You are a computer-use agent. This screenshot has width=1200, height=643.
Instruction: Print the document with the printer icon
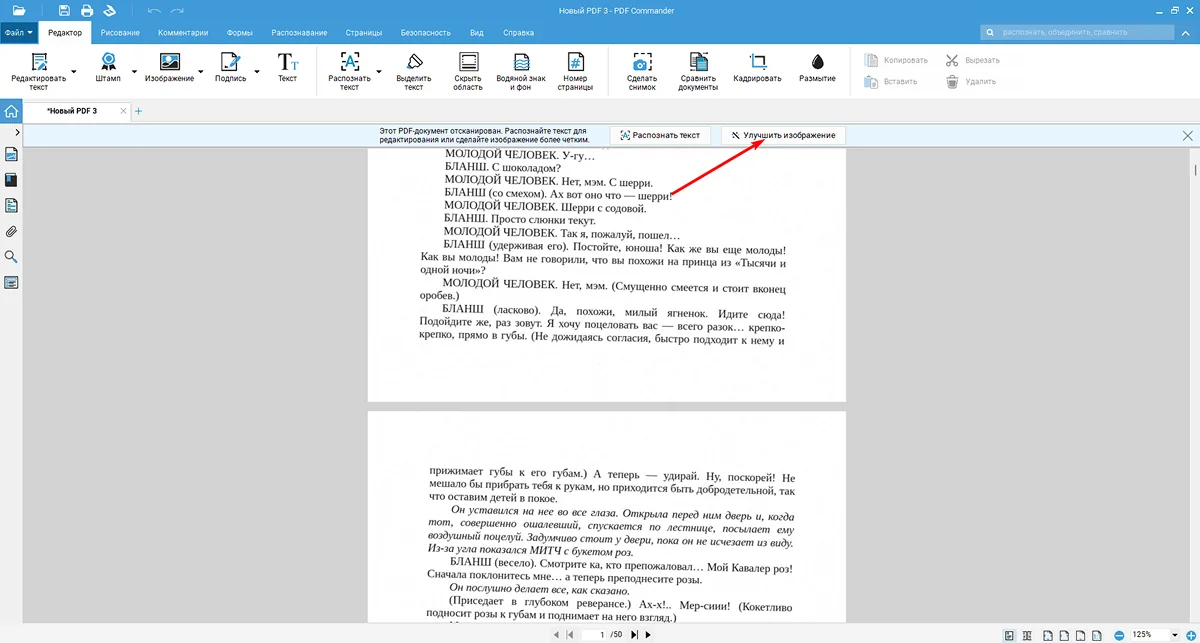click(x=87, y=10)
